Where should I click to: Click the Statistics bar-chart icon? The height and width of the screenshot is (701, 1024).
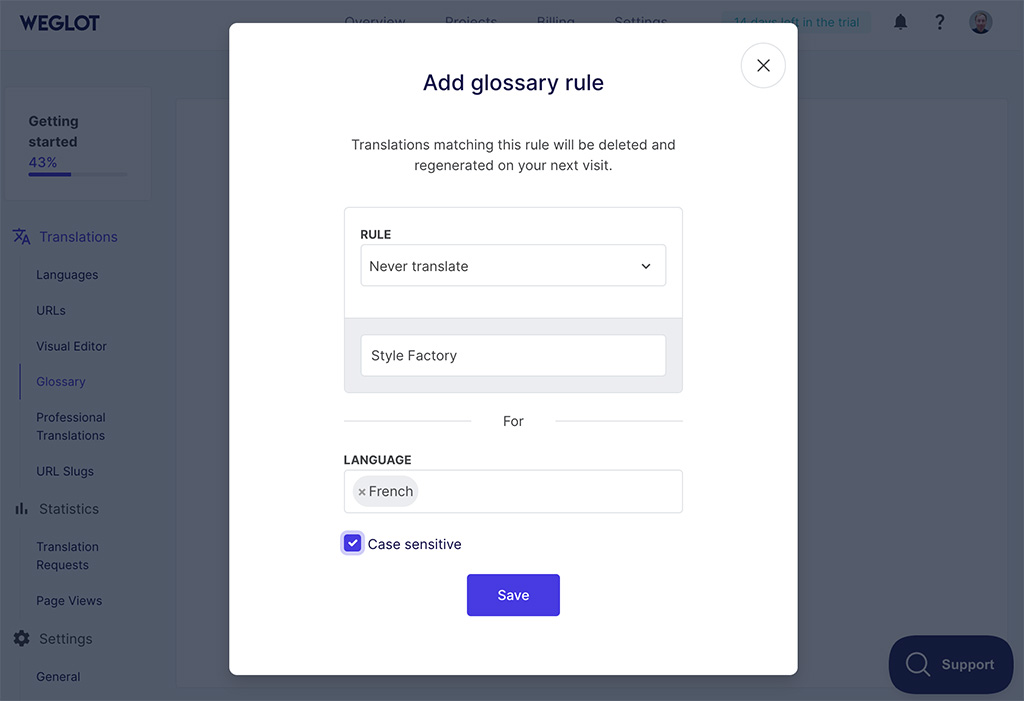pyautogui.click(x=21, y=508)
